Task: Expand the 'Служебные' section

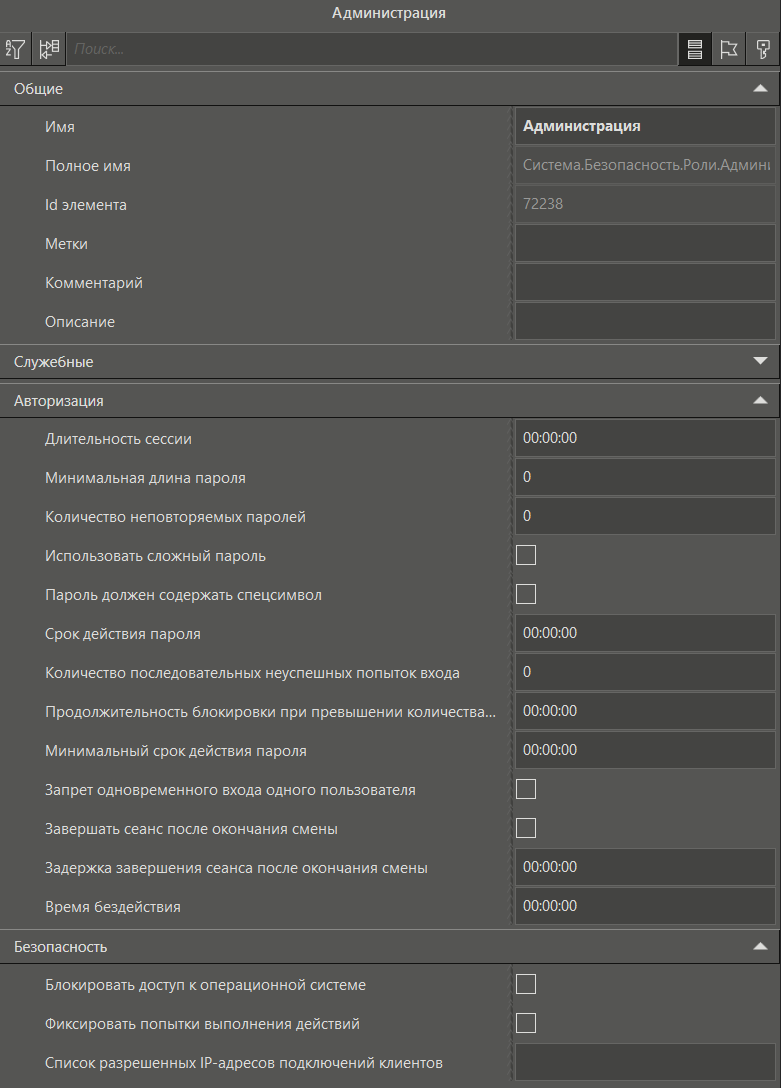Action: point(760,361)
